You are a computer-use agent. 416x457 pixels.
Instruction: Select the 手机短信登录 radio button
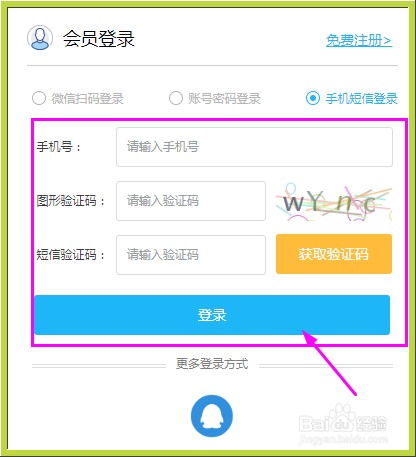coord(313,98)
